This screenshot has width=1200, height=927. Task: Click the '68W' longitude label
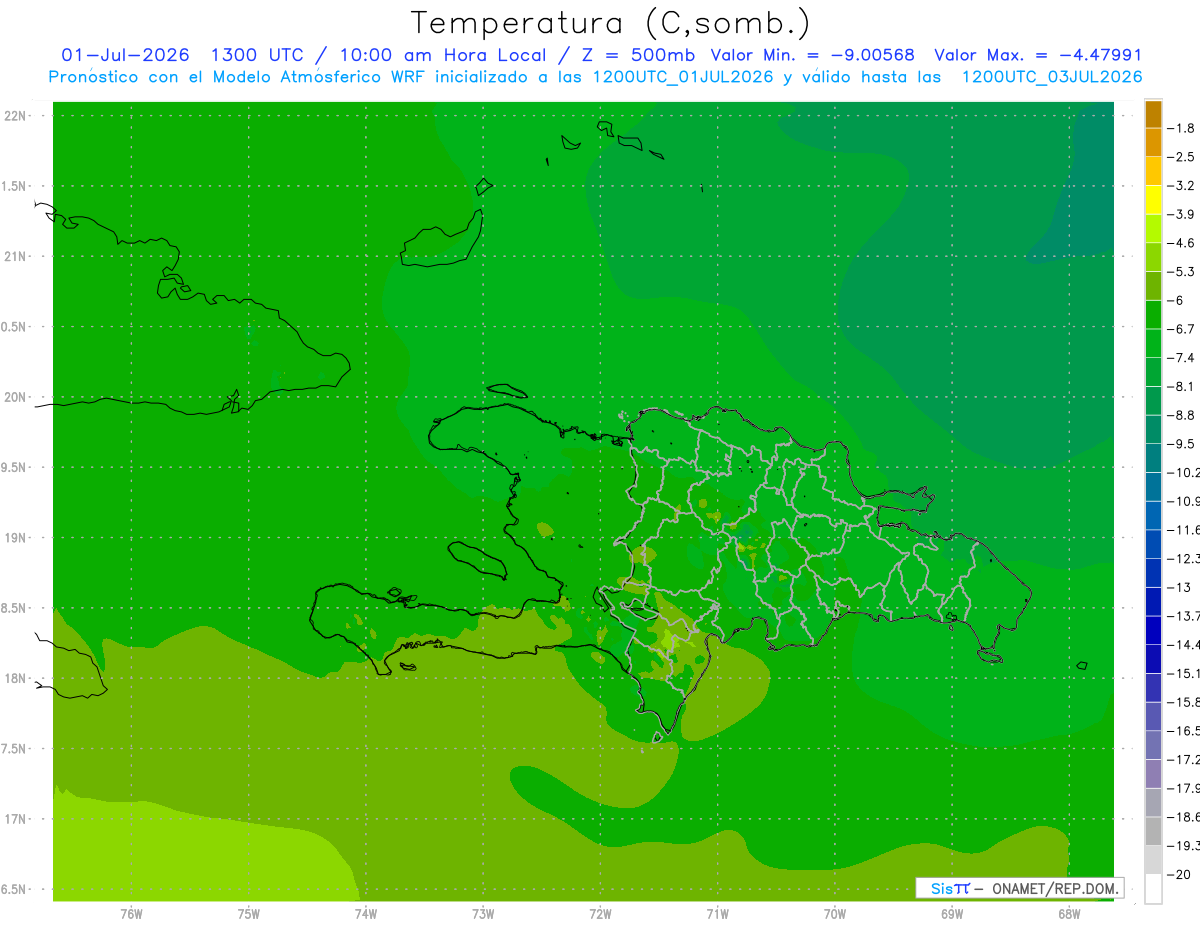1069,913
